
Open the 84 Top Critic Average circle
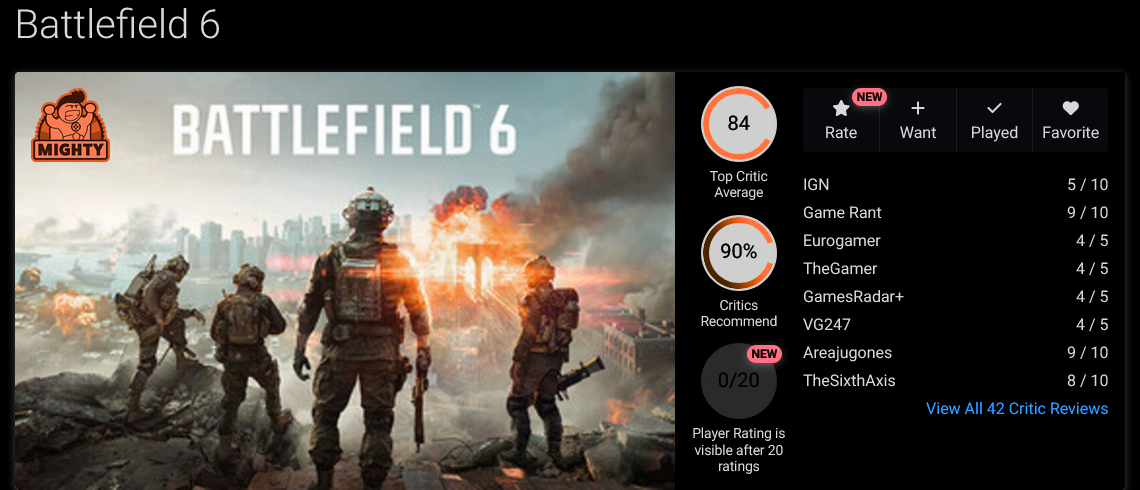pos(739,124)
